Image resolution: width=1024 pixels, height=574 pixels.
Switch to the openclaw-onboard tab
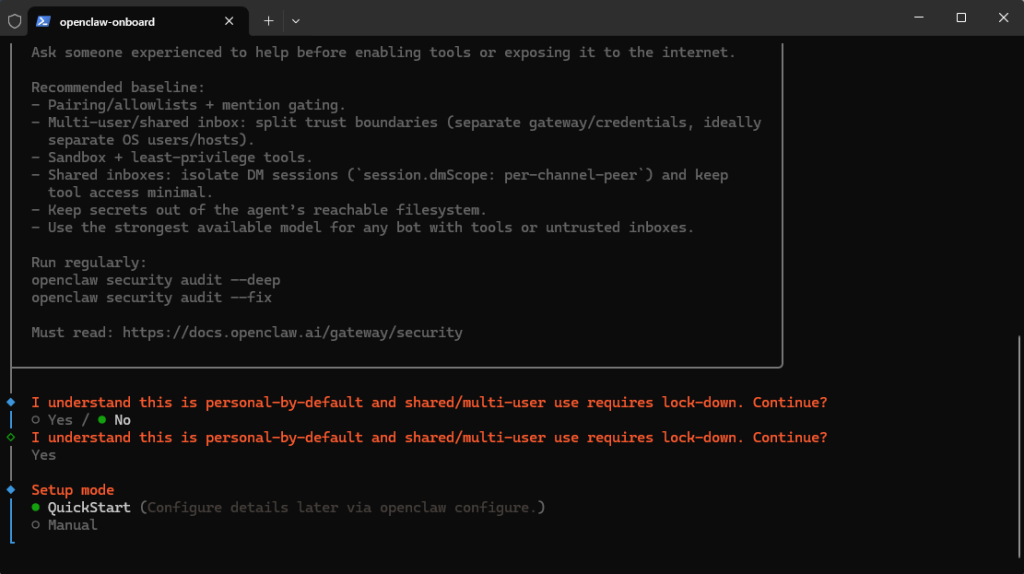[120, 21]
